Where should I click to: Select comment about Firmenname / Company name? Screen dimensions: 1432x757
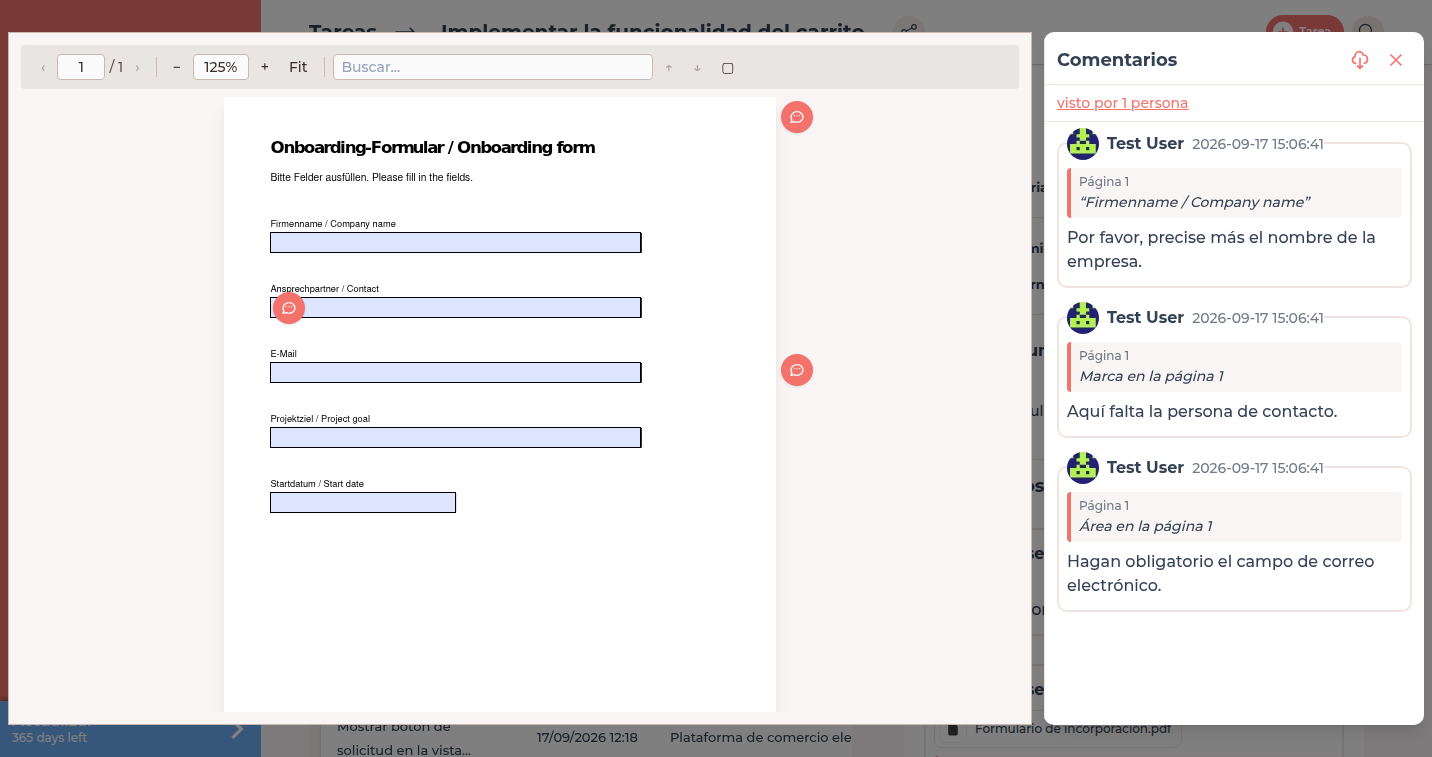pos(1234,215)
